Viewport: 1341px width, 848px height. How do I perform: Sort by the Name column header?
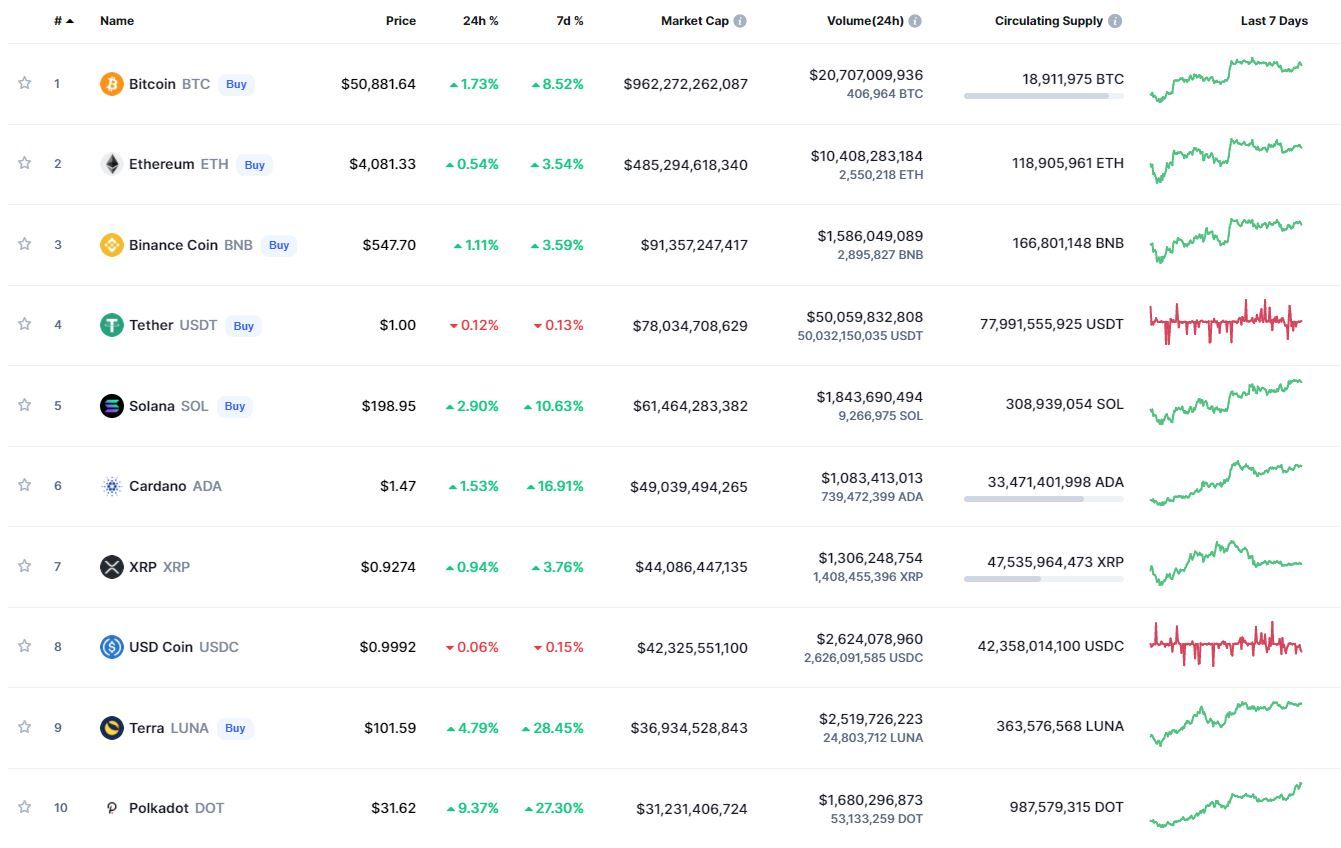pos(117,21)
